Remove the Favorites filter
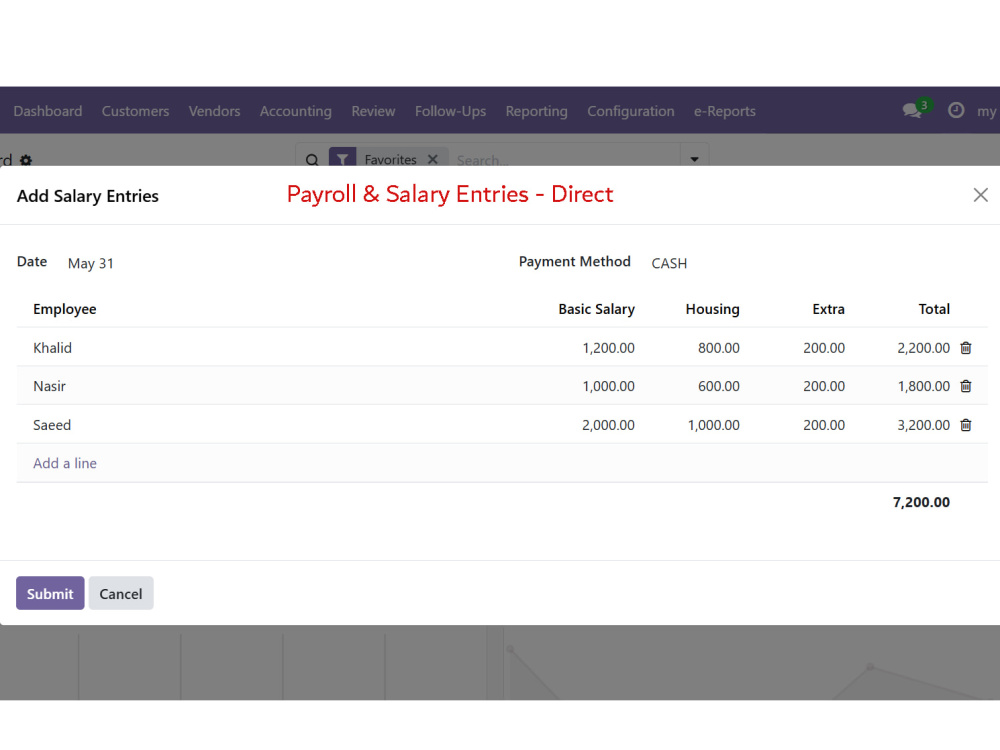This screenshot has height=750, width=1000. coord(432,159)
